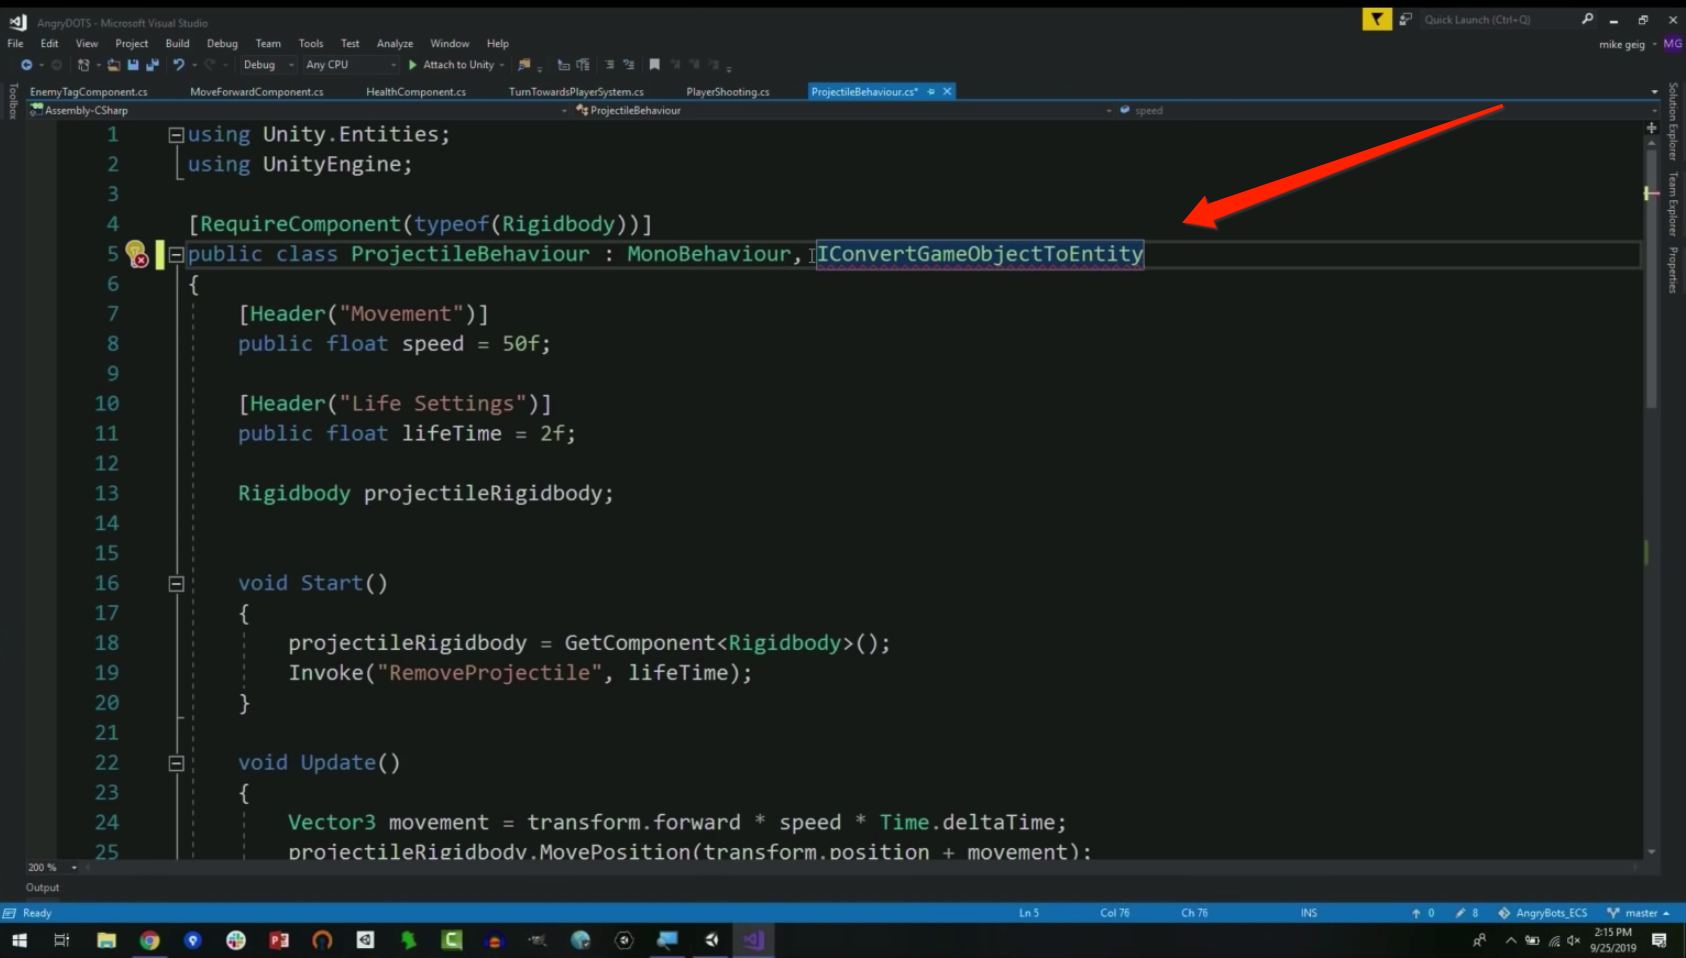Collapse the ProjectileBehaviour class outline toggle
Viewport: 1686px width, 958px height.
176,254
